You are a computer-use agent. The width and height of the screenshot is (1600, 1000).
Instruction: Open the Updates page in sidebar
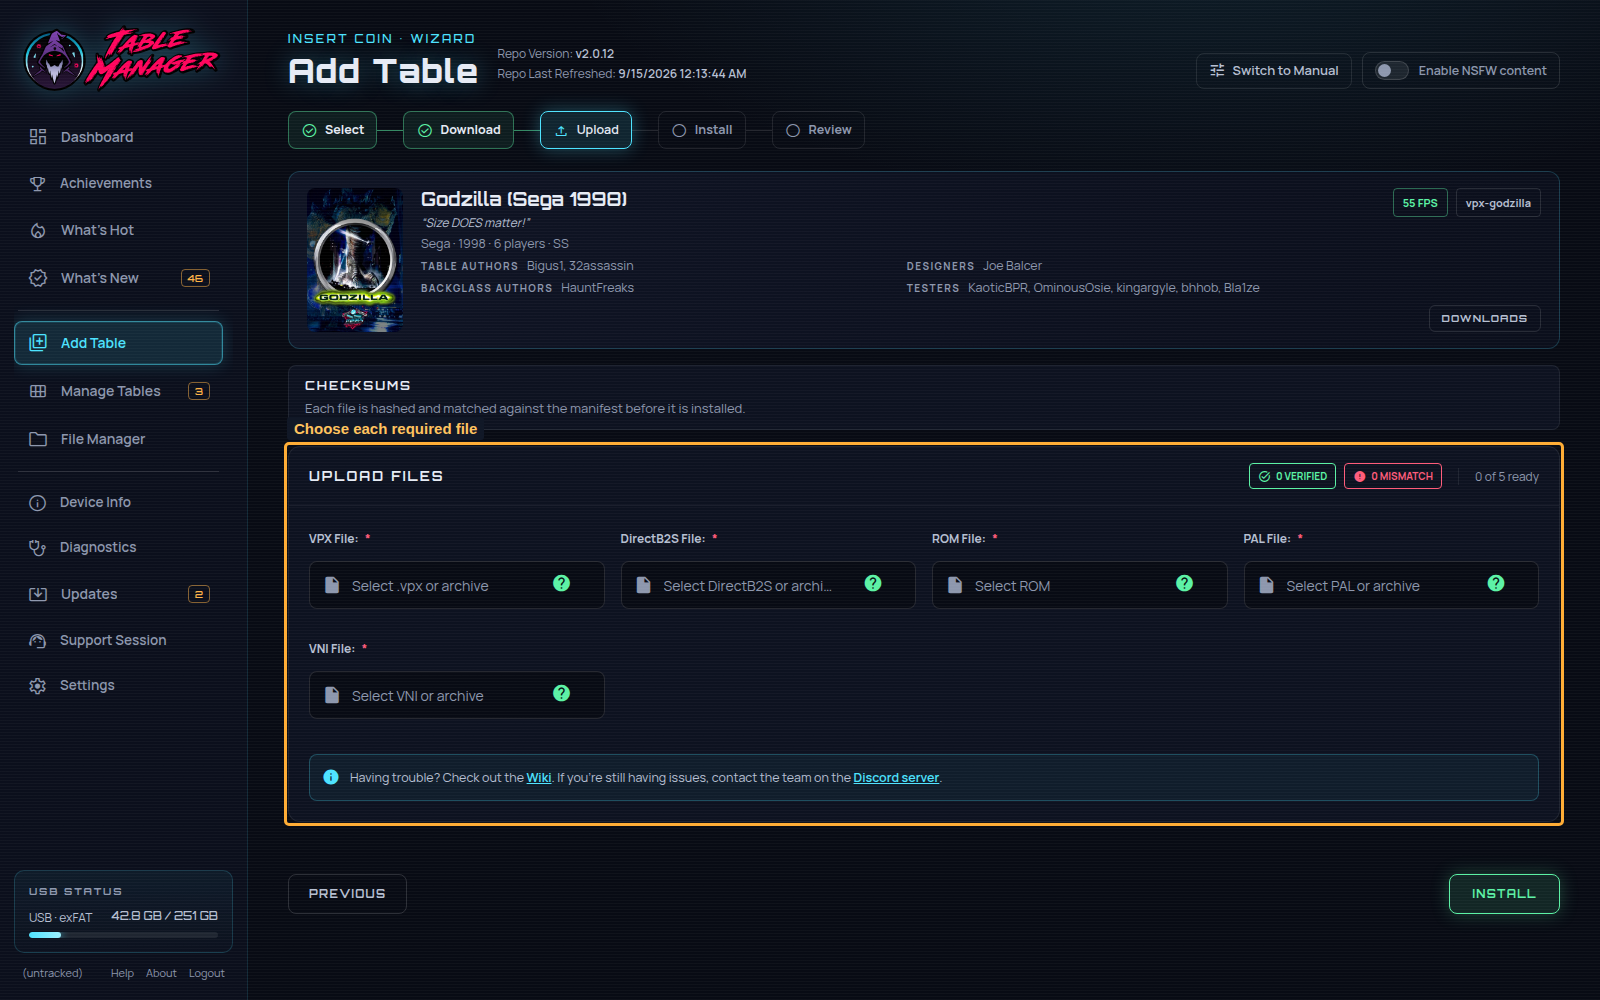coord(118,594)
